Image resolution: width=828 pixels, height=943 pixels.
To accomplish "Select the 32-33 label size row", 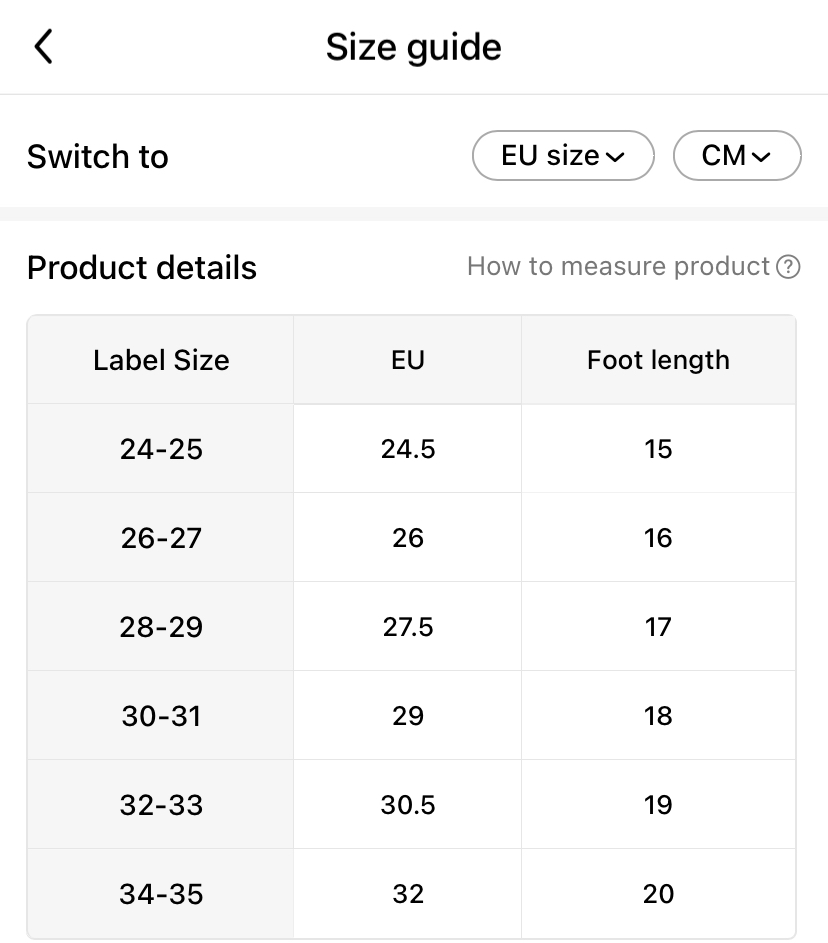I will click(161, 805).
